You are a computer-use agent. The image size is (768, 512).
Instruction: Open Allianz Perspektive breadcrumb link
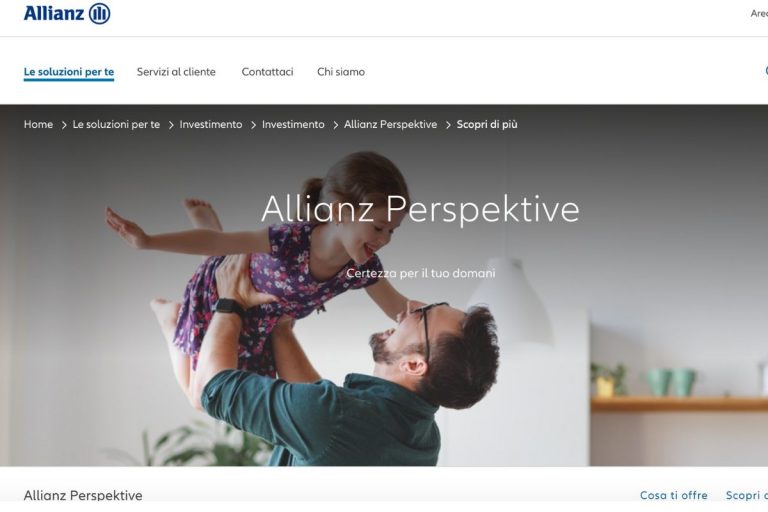coord(390,124)
